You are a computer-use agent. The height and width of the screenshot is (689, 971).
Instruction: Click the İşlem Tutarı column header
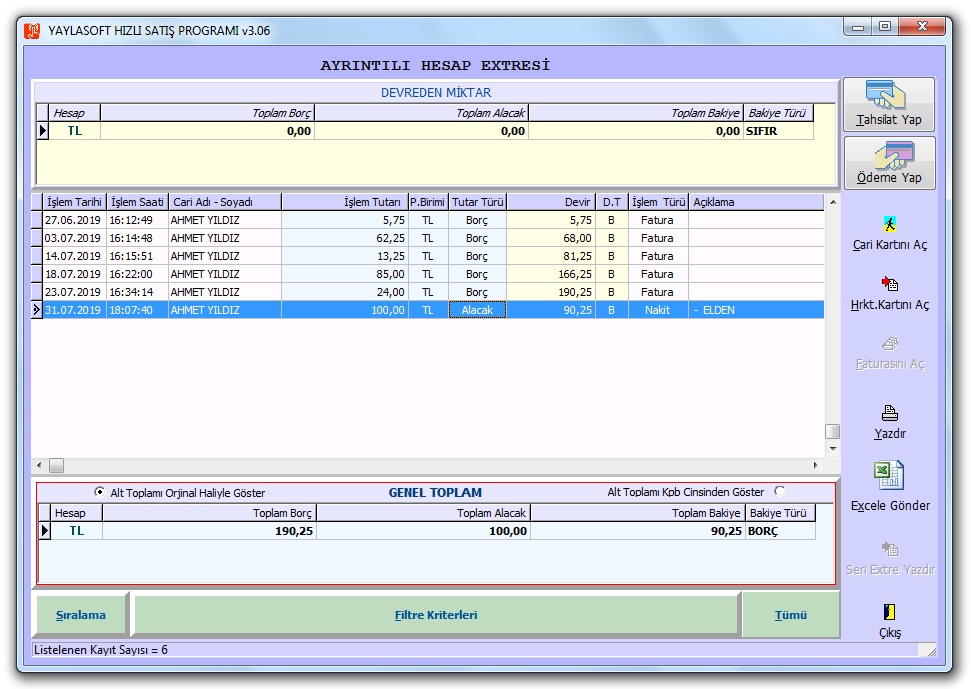point(345,202)
